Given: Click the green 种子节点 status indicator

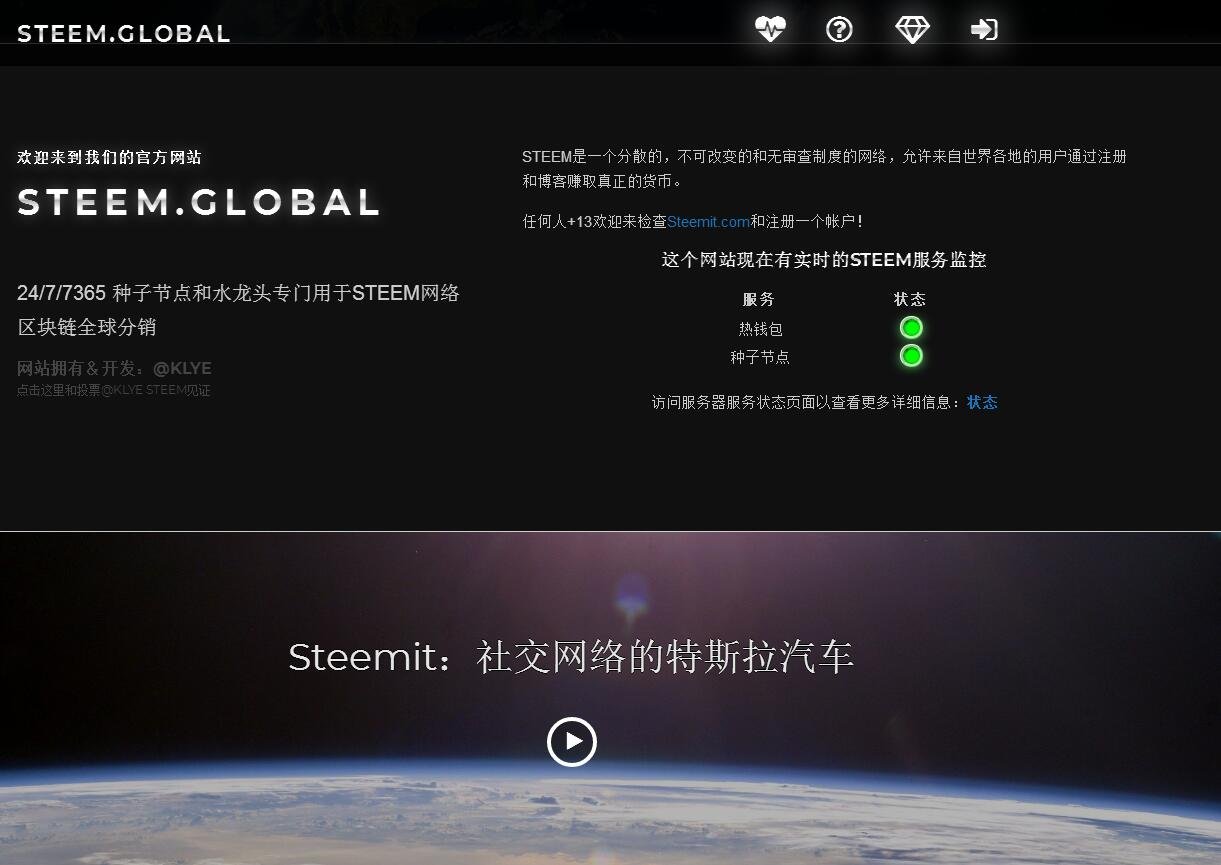Looking at the screenshot, I should click(x=911, y=356).
